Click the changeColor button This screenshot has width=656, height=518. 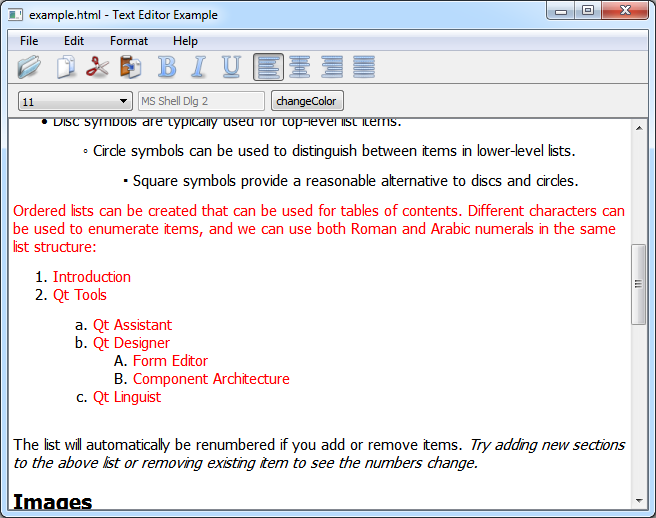click(x=307, y=101)
